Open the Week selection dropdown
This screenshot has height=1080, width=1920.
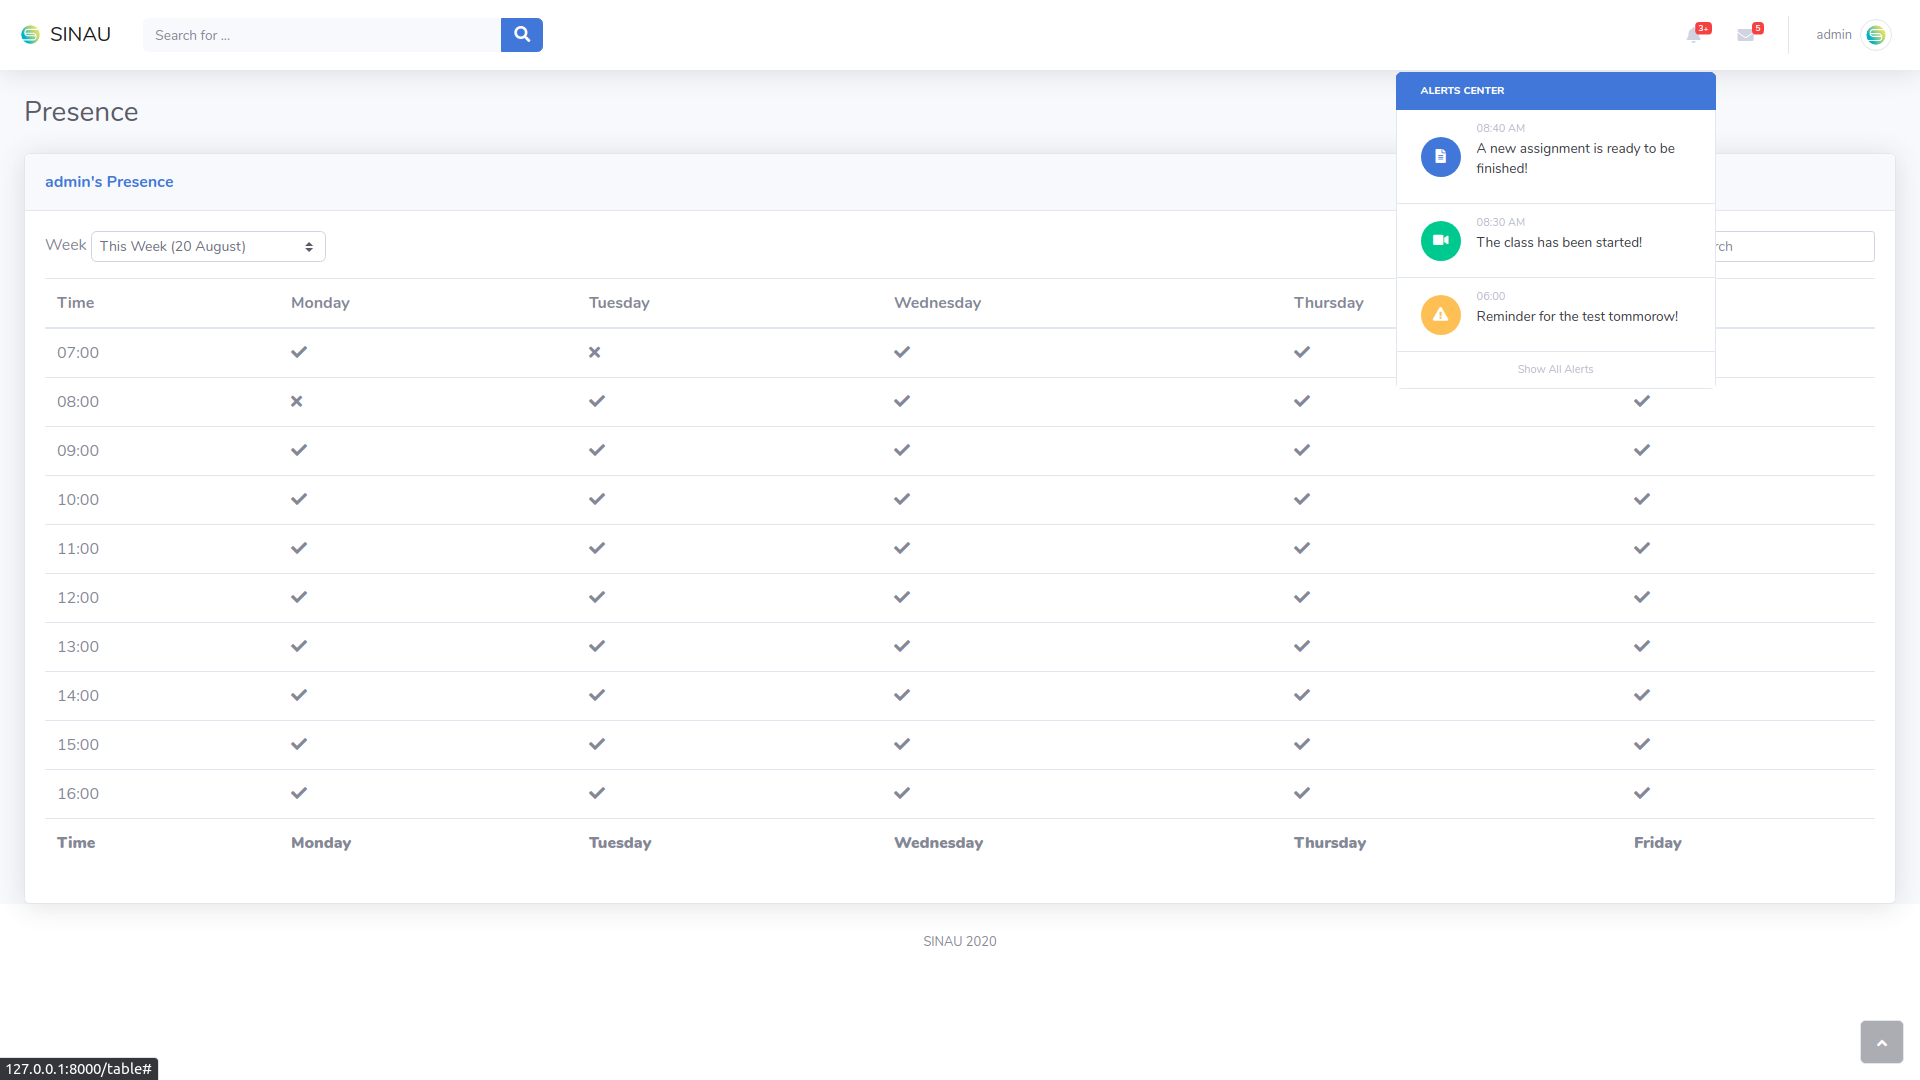[x=208, y=247]
